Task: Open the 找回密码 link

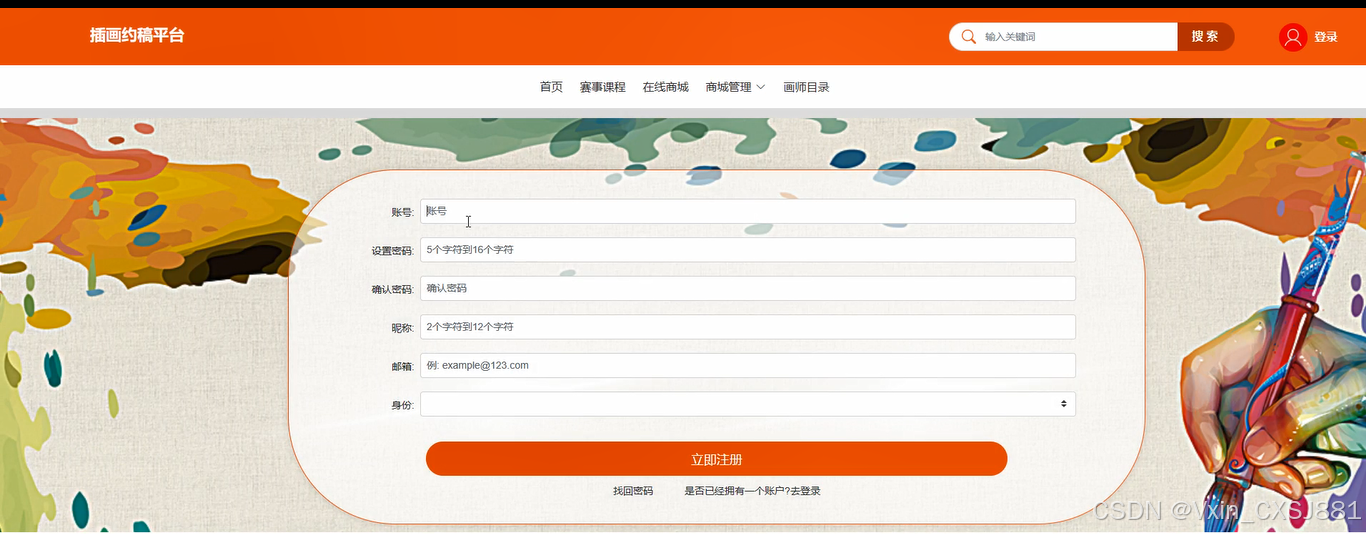Action: [x=633, y=491]
